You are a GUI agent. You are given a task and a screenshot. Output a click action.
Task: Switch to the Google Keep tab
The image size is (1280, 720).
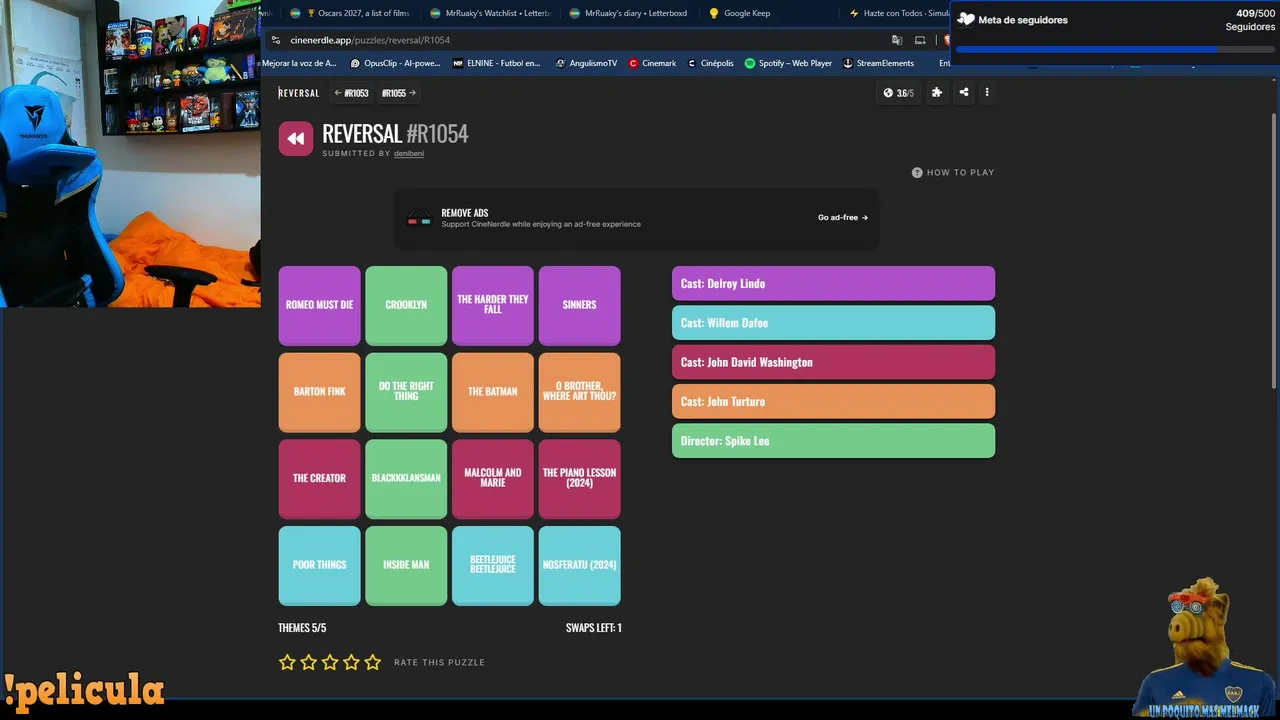(740, 13)
